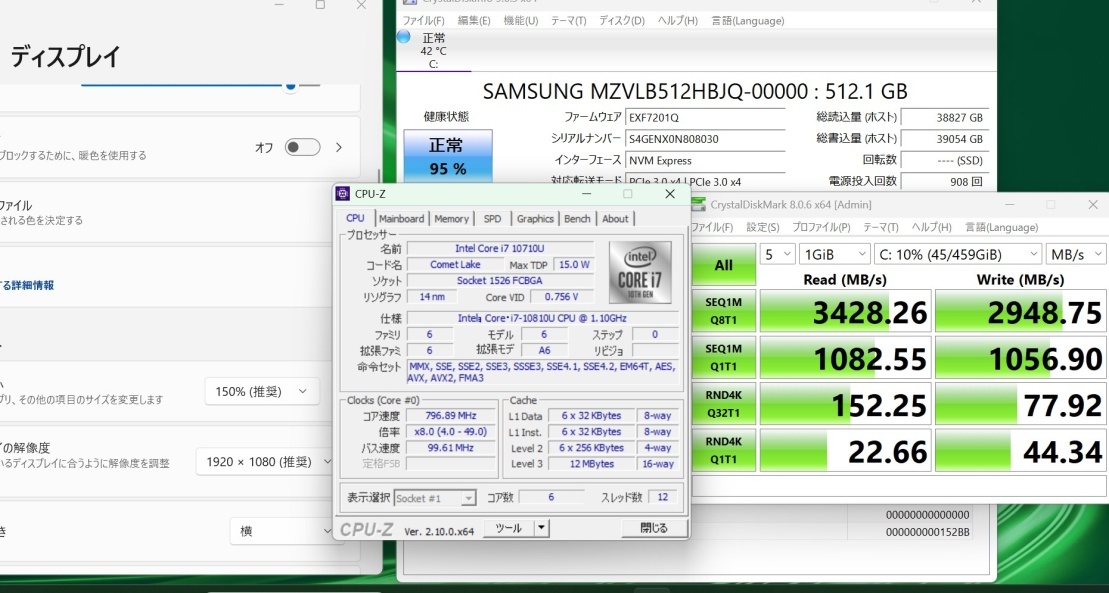
Task: Click the CPU-Z app icon in title bar
Action: [343, 194]
